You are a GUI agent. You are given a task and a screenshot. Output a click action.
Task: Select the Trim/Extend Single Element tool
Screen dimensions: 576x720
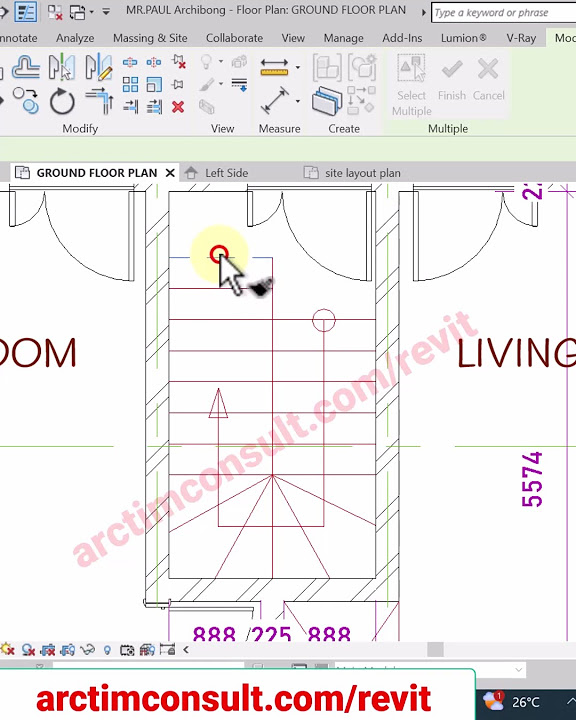click(x=130, y=107)
